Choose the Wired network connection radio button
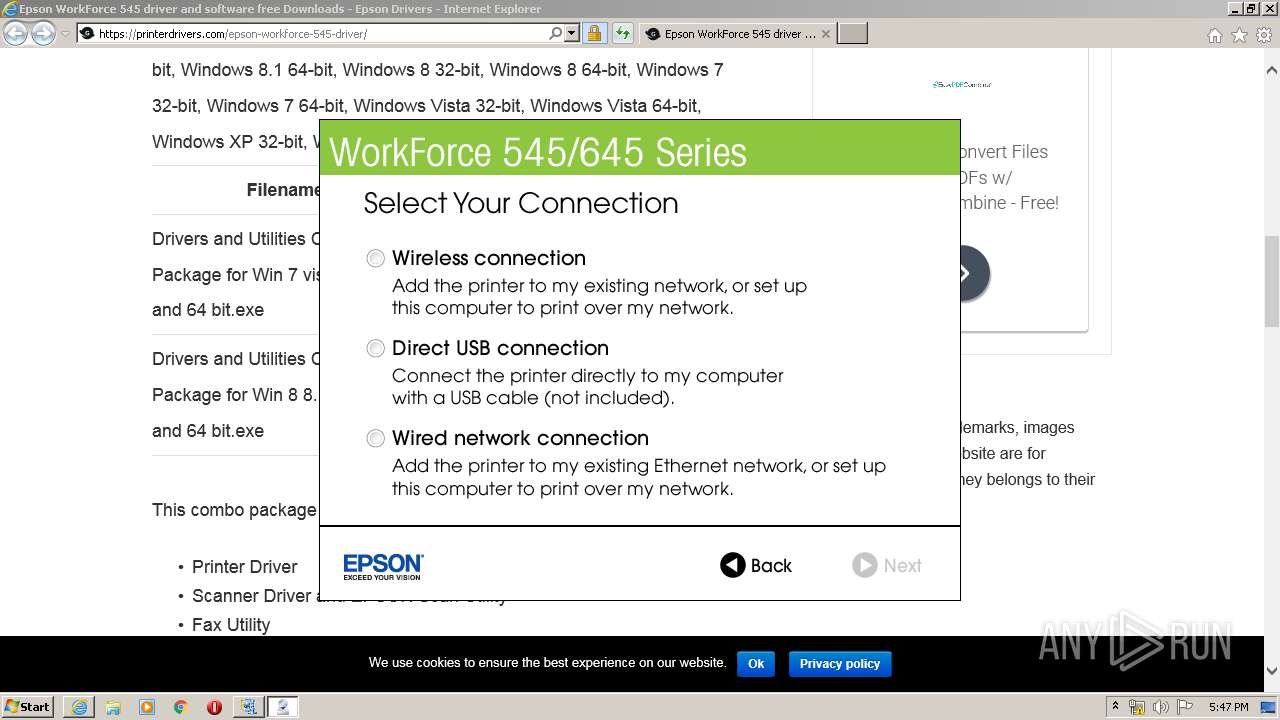Image resolution: width=1280 pixels, height=720 pixels. [x=375, y=439]
